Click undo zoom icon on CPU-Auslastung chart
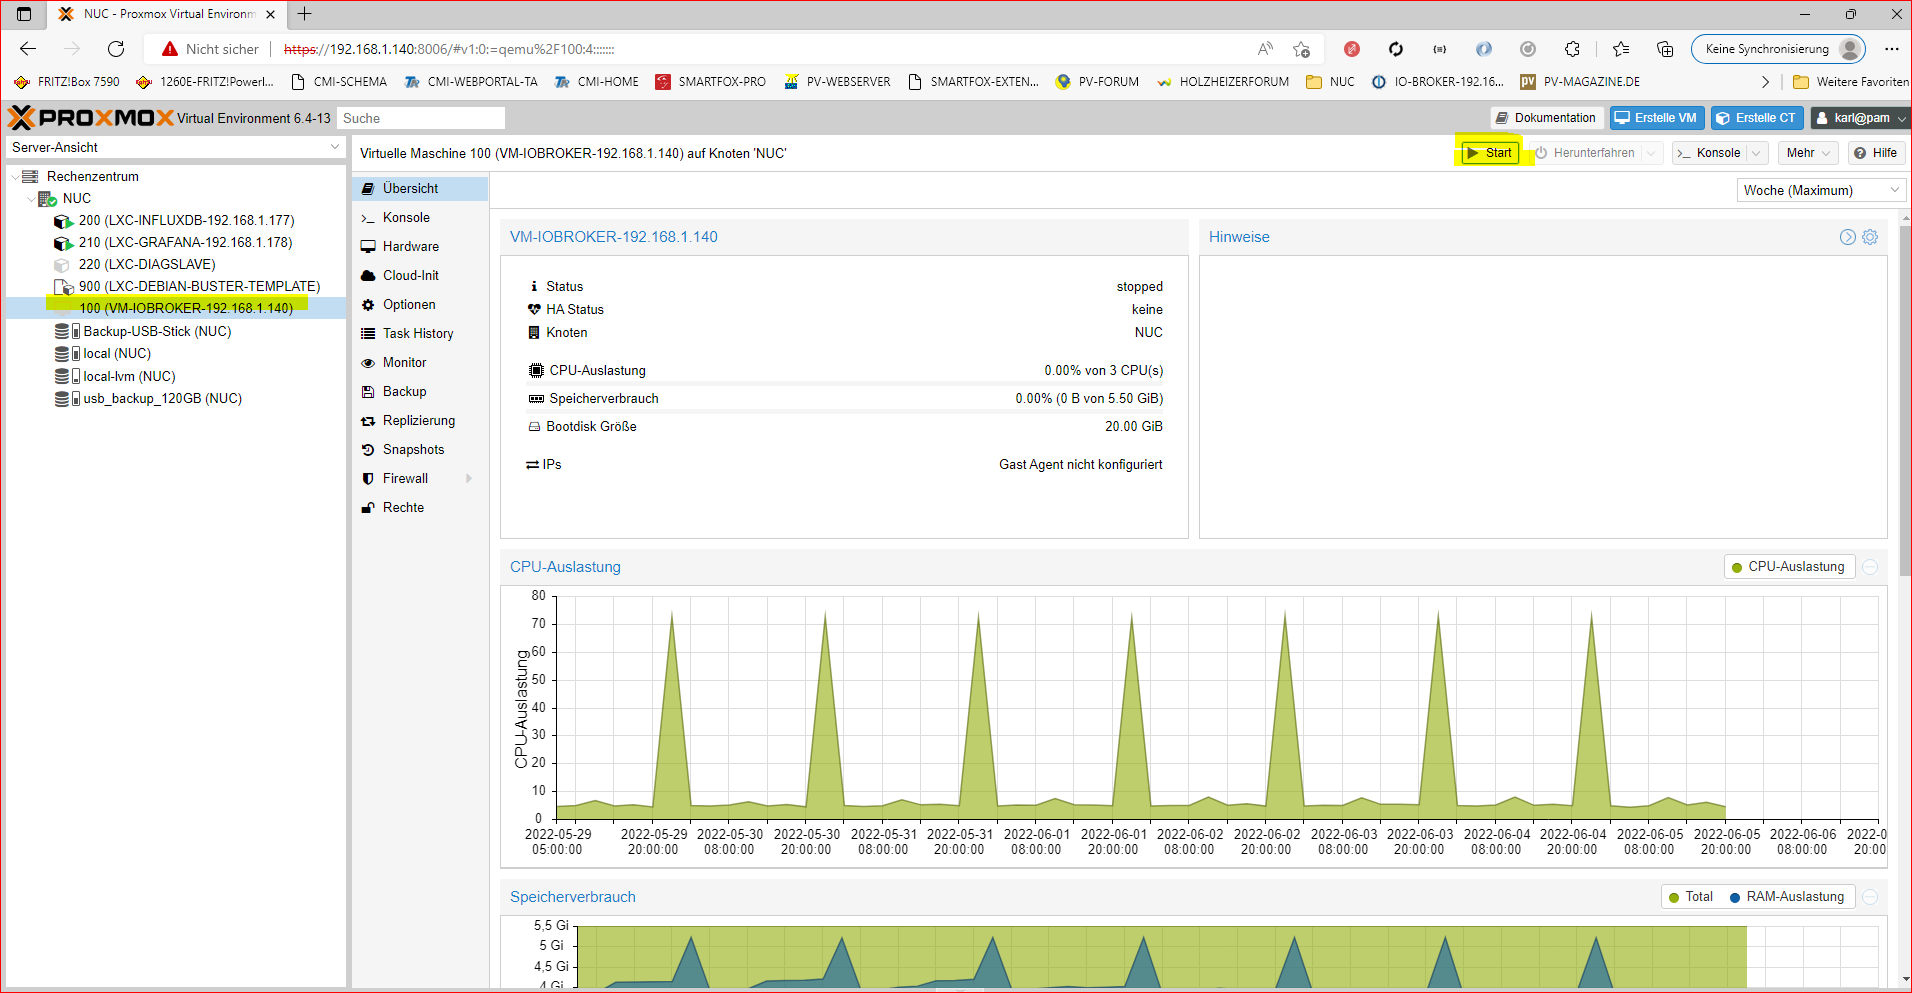Viewport: 1912px width, 993px height. tap(1870, 567)
